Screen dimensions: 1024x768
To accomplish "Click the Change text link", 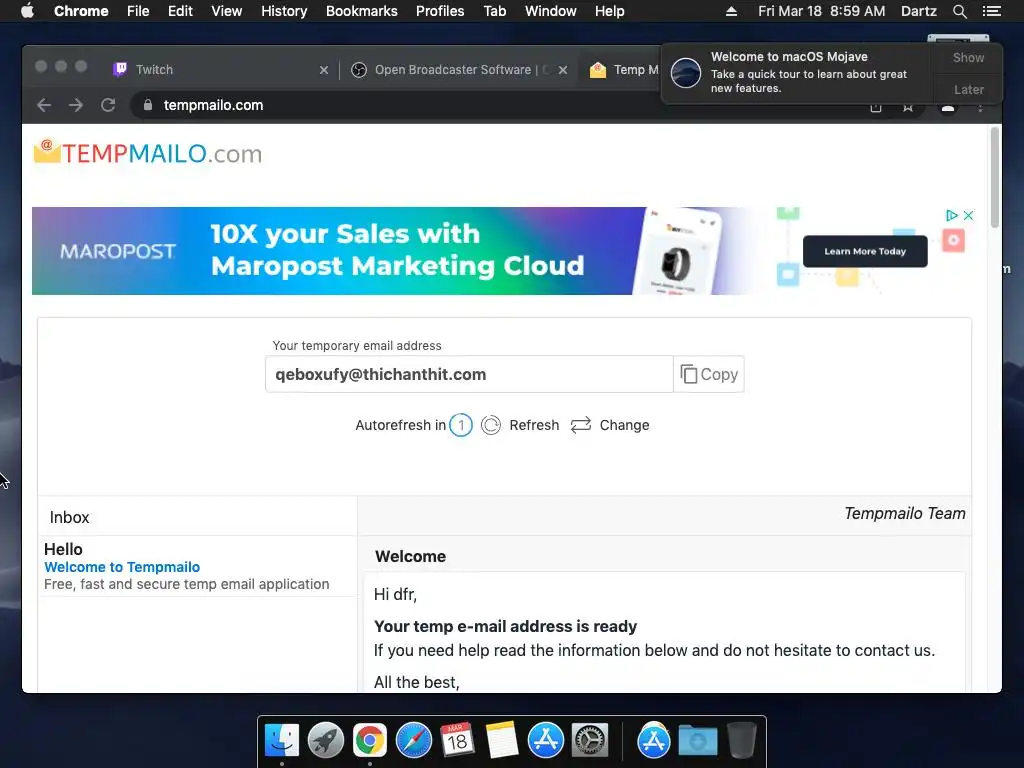I will 624,425.
